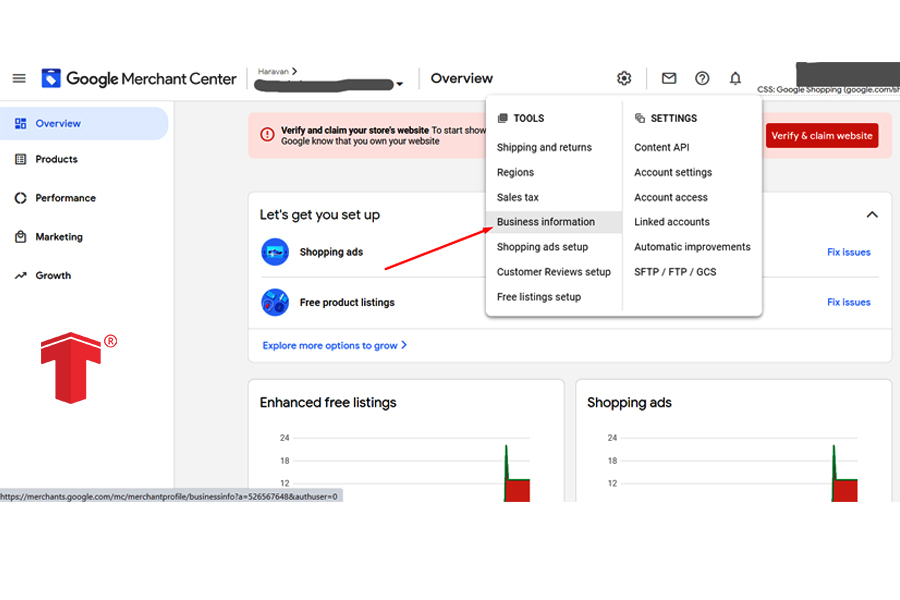Select Shipping and returns from Tools

pos(544,147)
